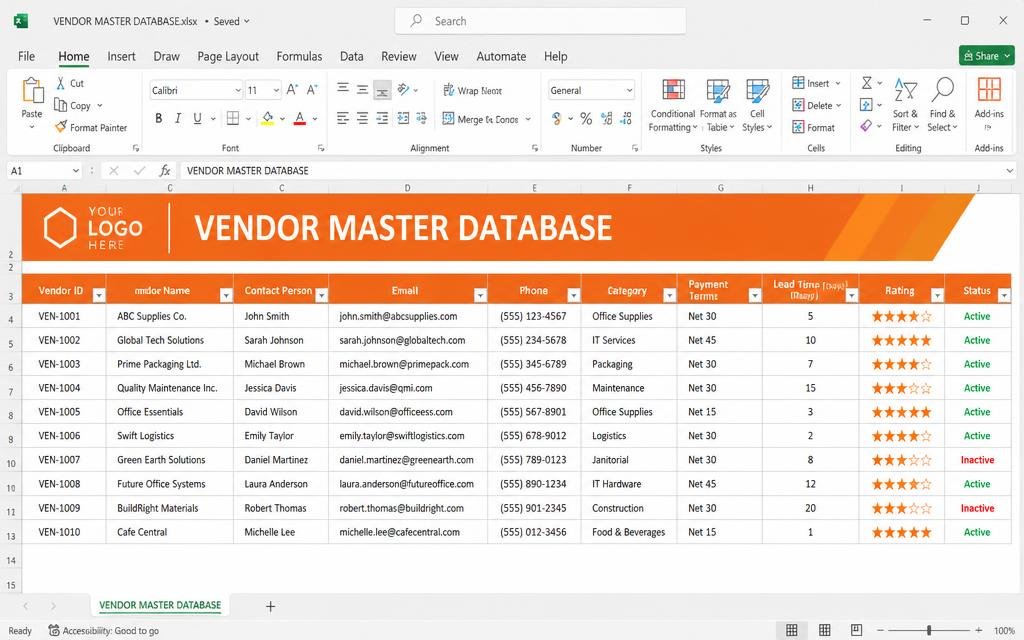Viewport: 1024px width, 640px height.
Task: Click the zoom slider handle
Action: click(x=929, y=630)
